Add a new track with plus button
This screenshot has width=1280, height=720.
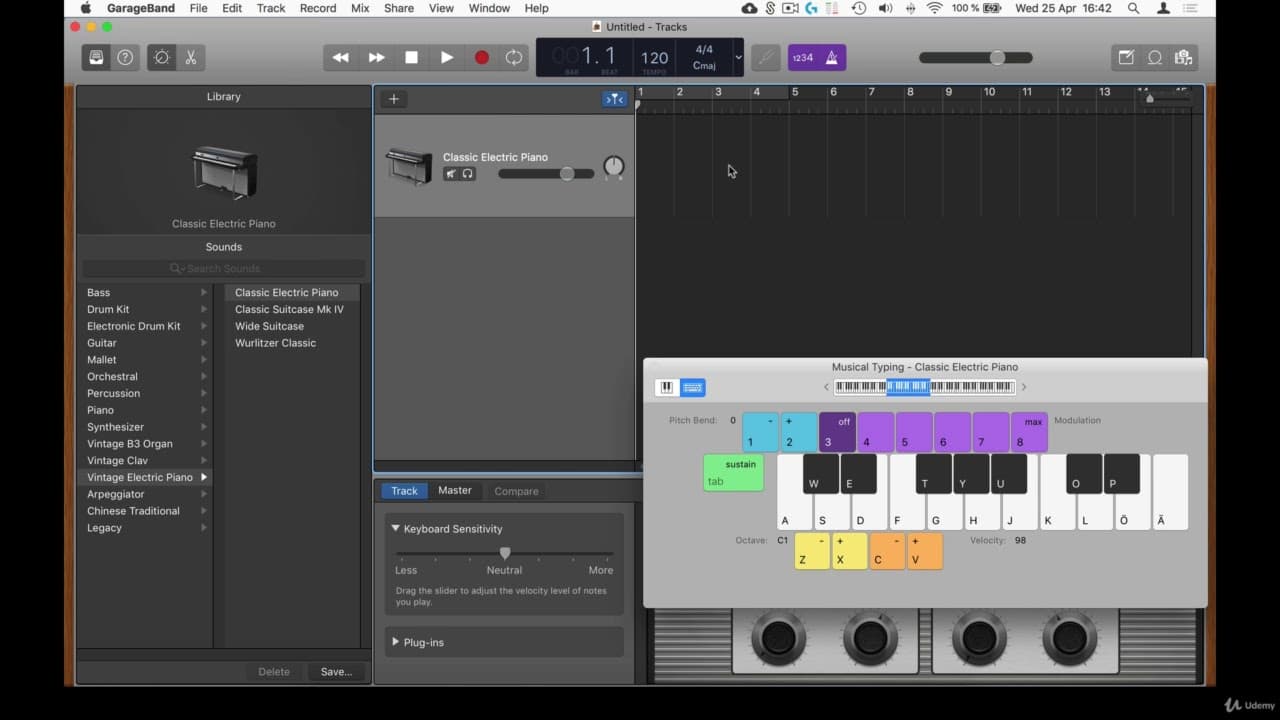tap(394, 99)
